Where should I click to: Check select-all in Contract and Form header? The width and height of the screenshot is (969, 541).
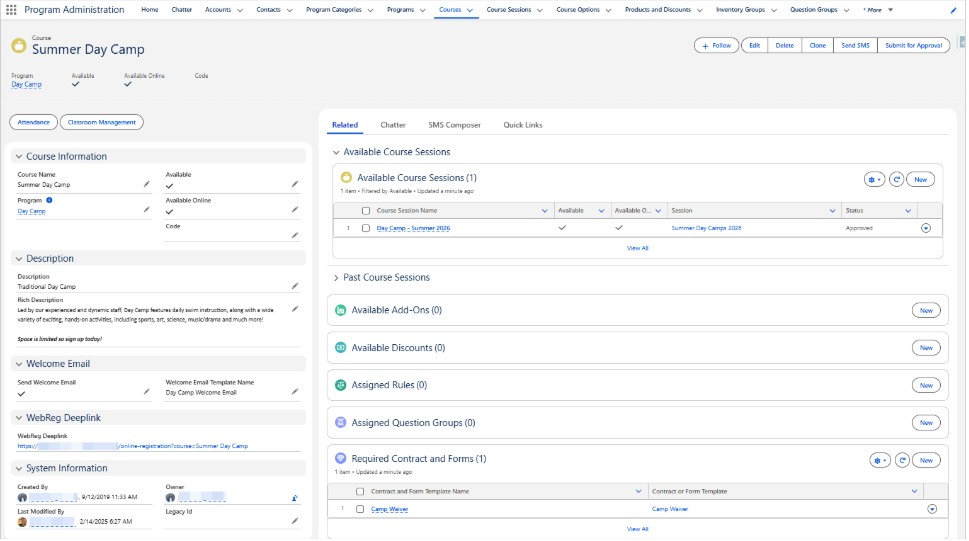pyautogui.click(x=360, y=492)
